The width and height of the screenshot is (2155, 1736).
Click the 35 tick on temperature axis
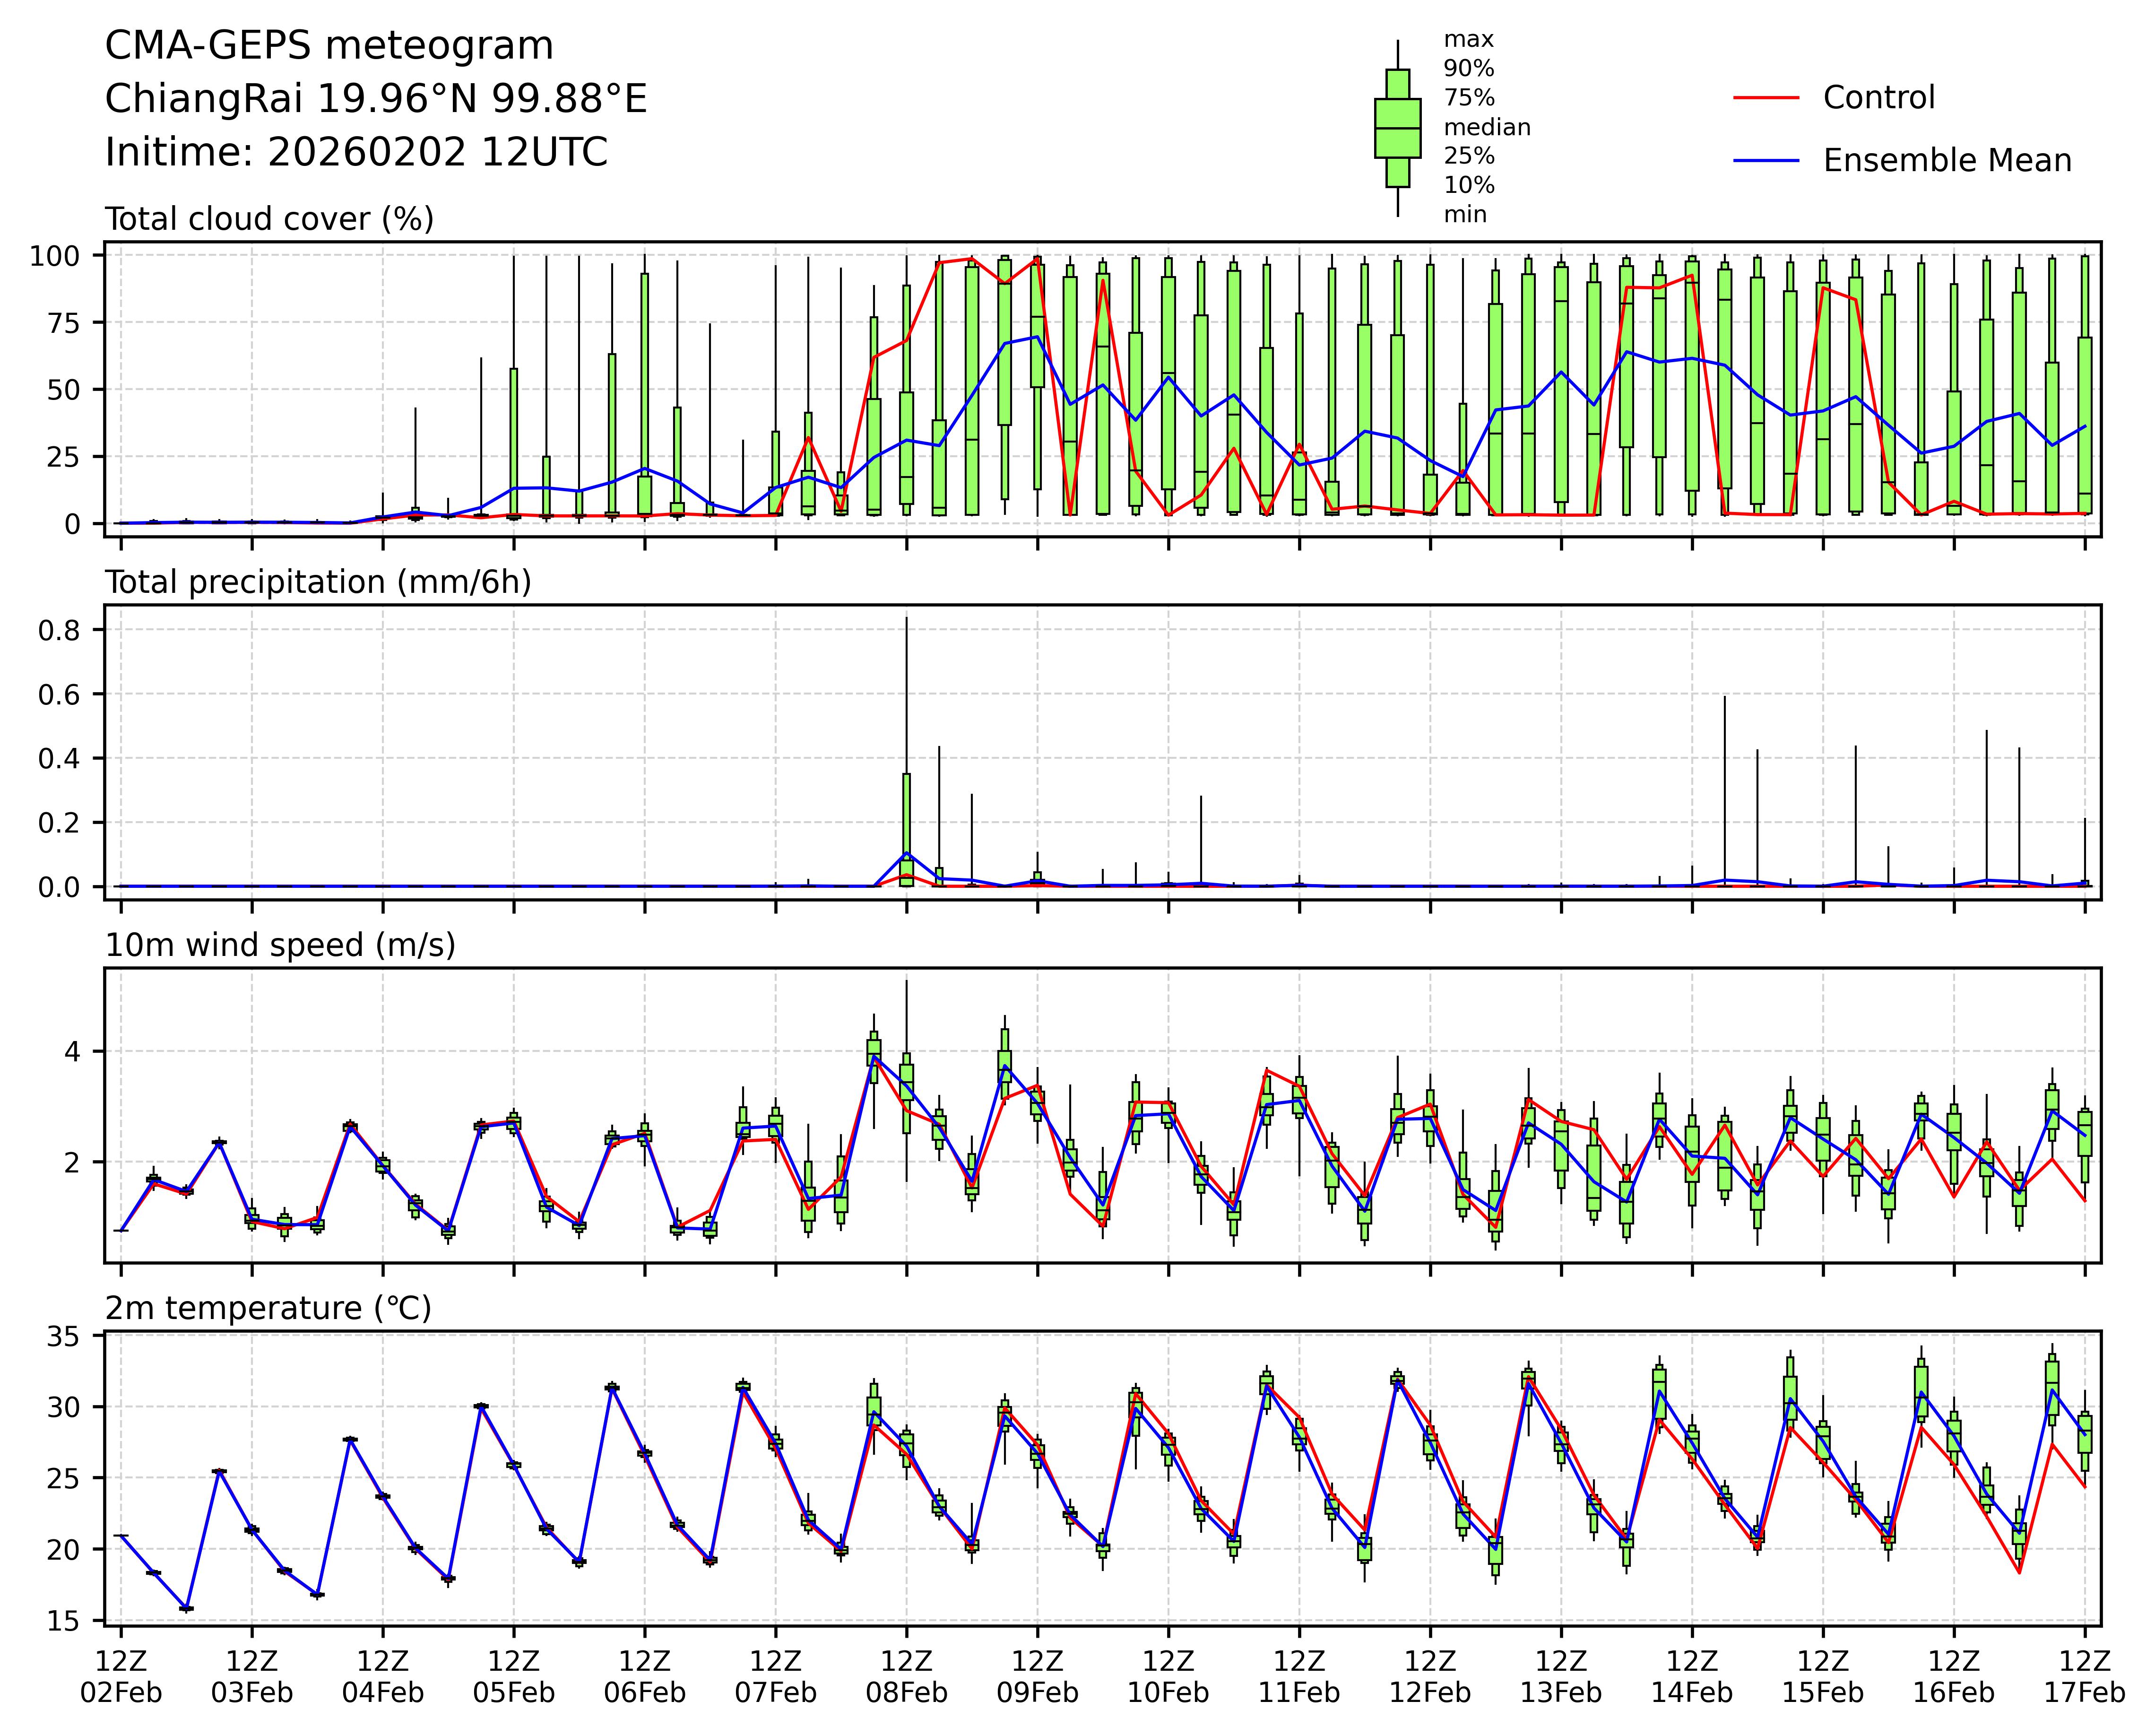(x=64, y=1337)
